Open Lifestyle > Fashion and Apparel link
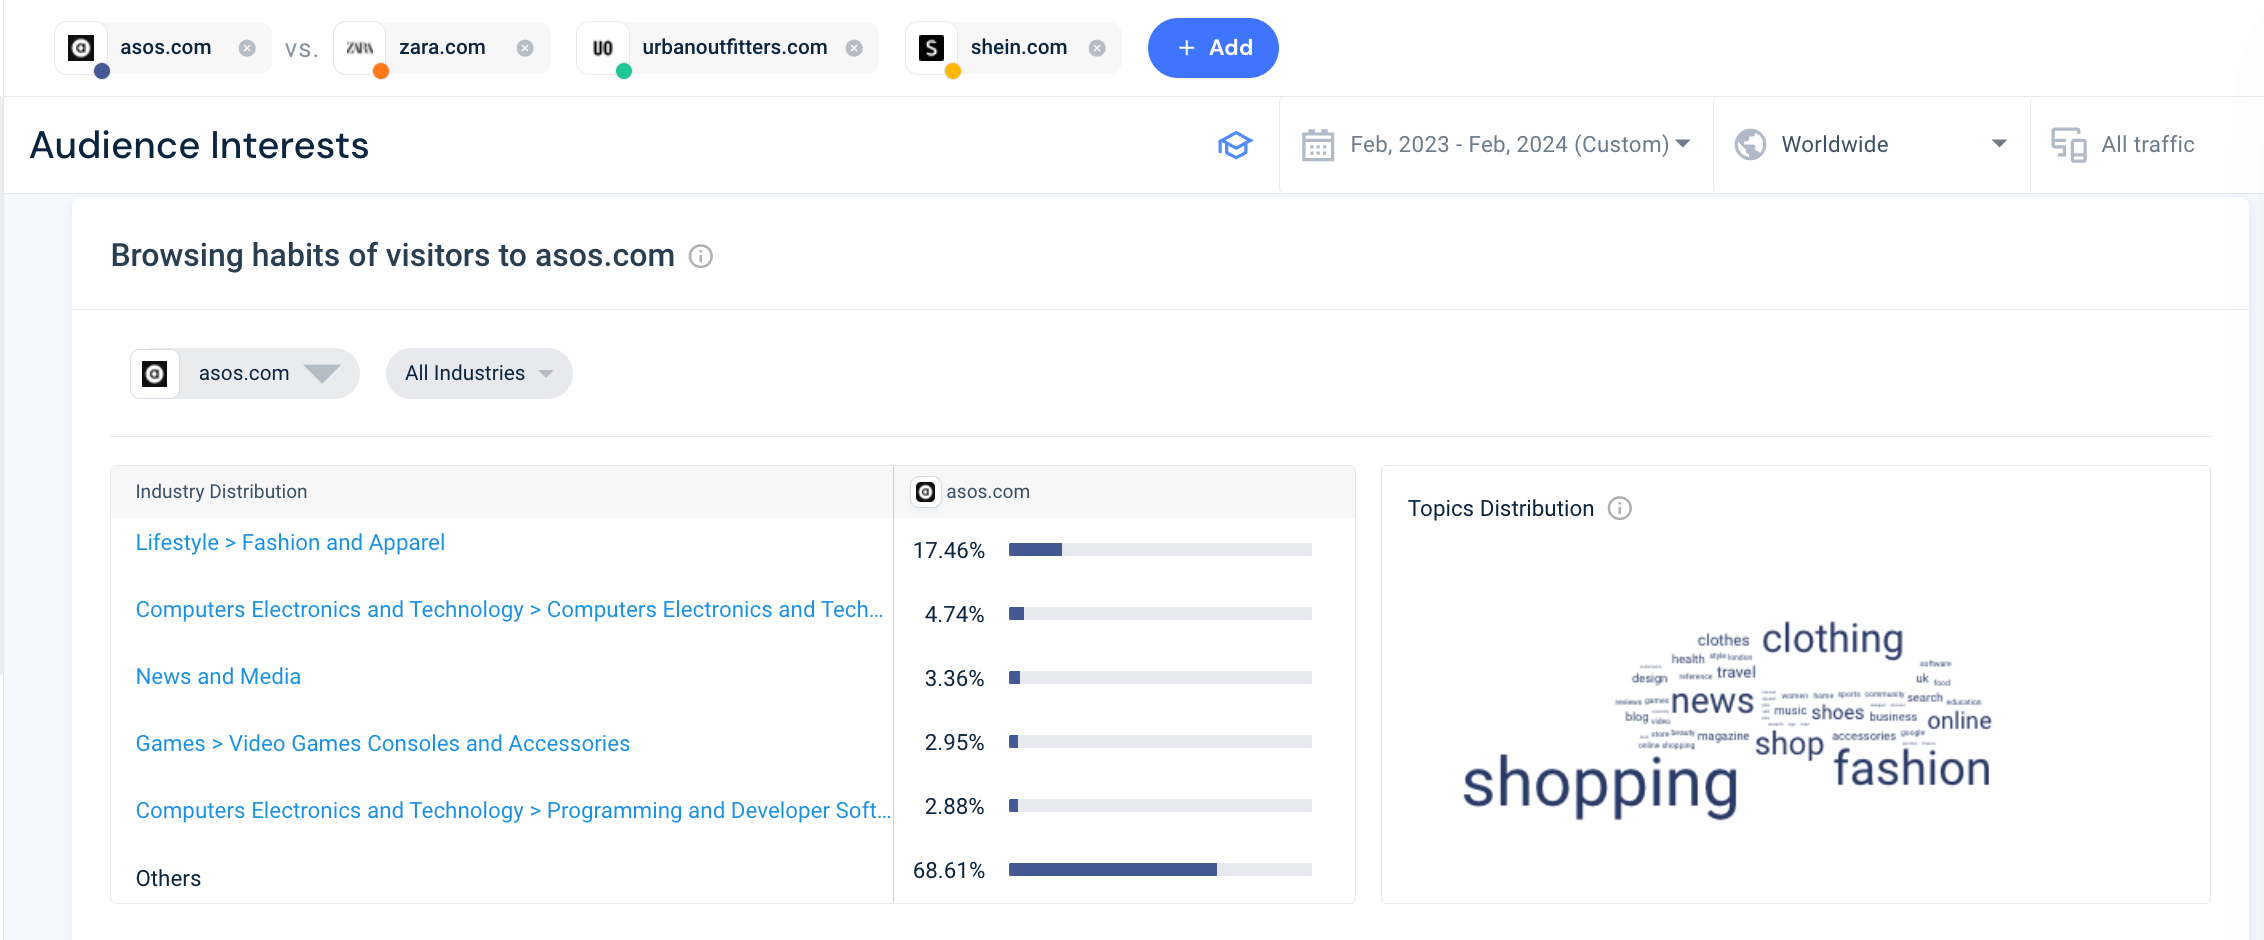Image resolution: width=2264 pixels, height=940 pixels. click(290, 543)
